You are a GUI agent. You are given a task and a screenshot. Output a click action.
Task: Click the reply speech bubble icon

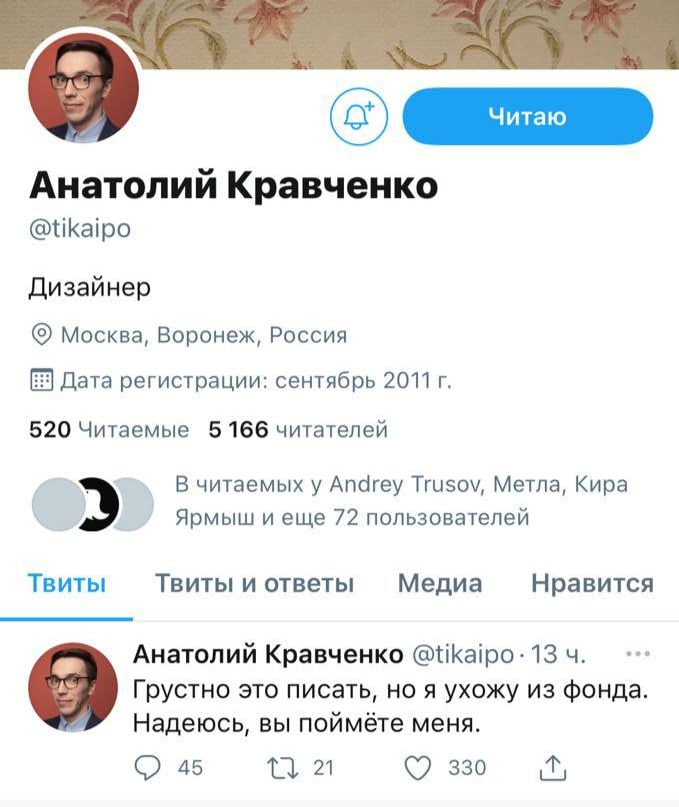point(147,767)
